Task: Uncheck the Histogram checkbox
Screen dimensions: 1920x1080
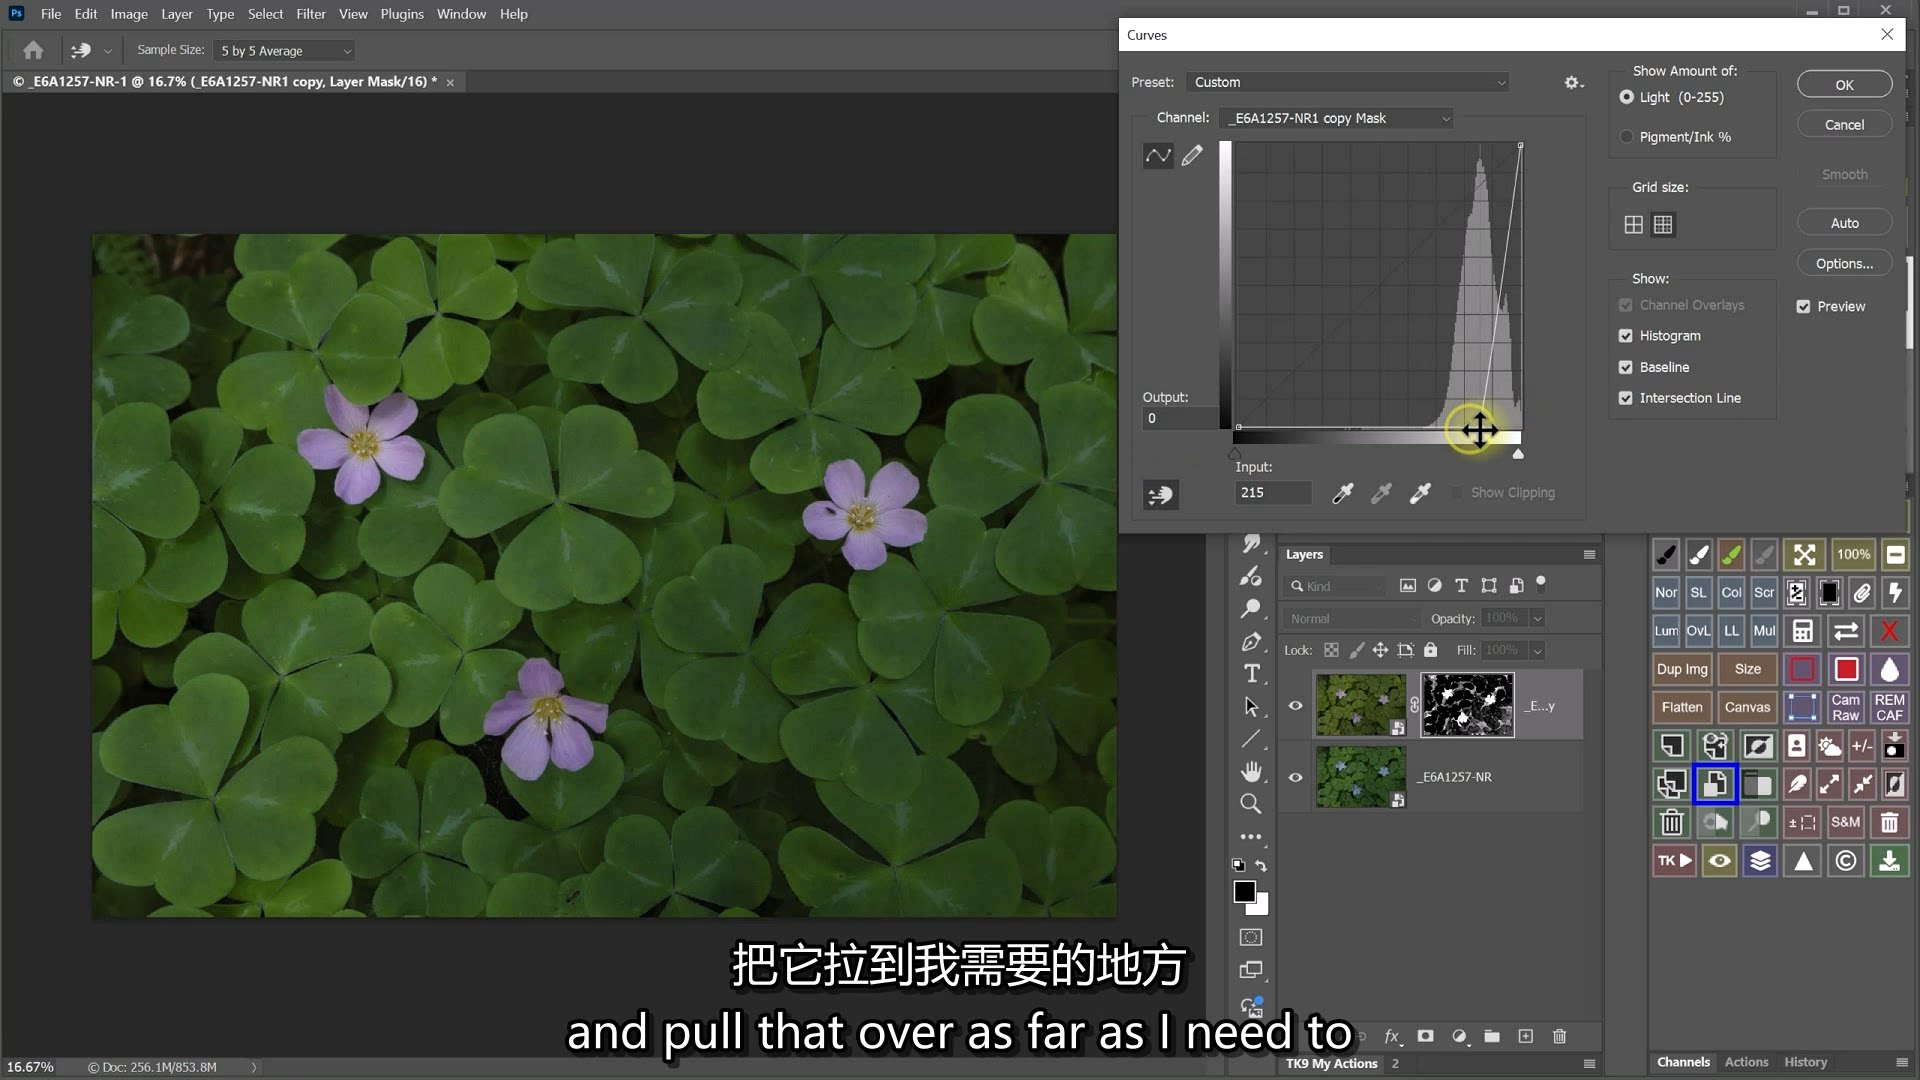Action: 1626,336
